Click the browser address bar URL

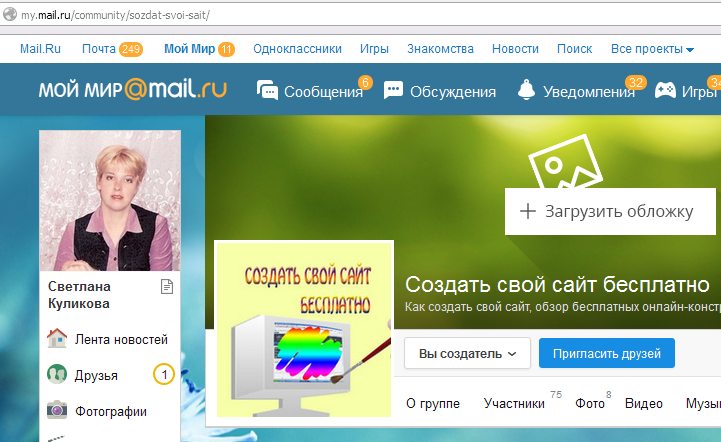115,15
